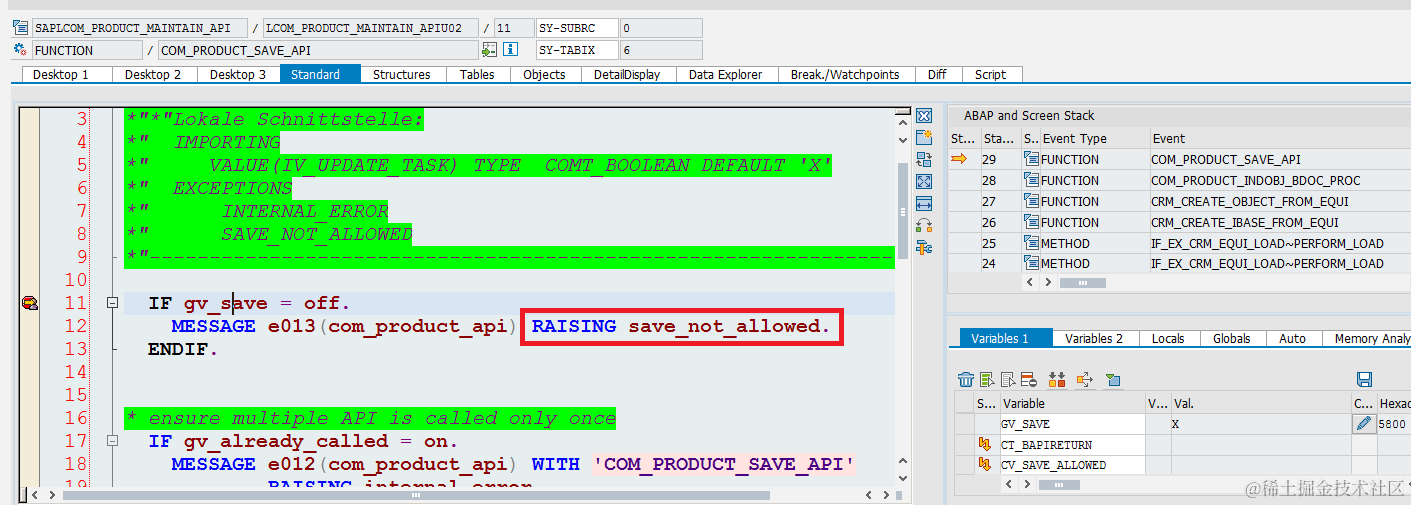
Task: Switch to Desktop 2 tab
Action: click(153, 74)
